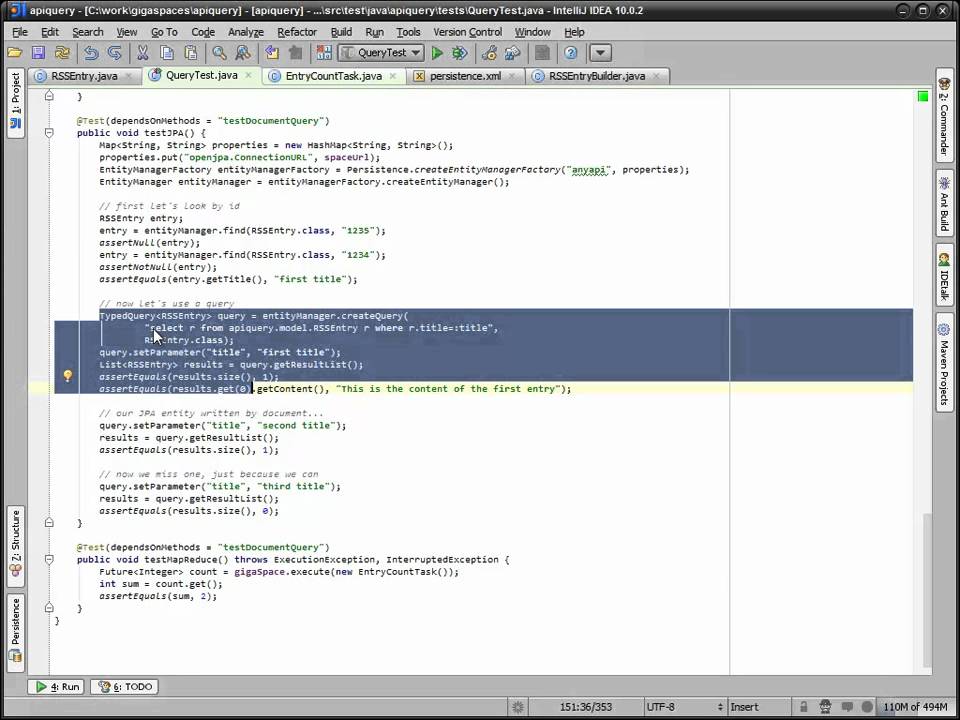This screenshot has width=960, height=720.
Task: Open the Ant Build side panel
Action: 944,203
